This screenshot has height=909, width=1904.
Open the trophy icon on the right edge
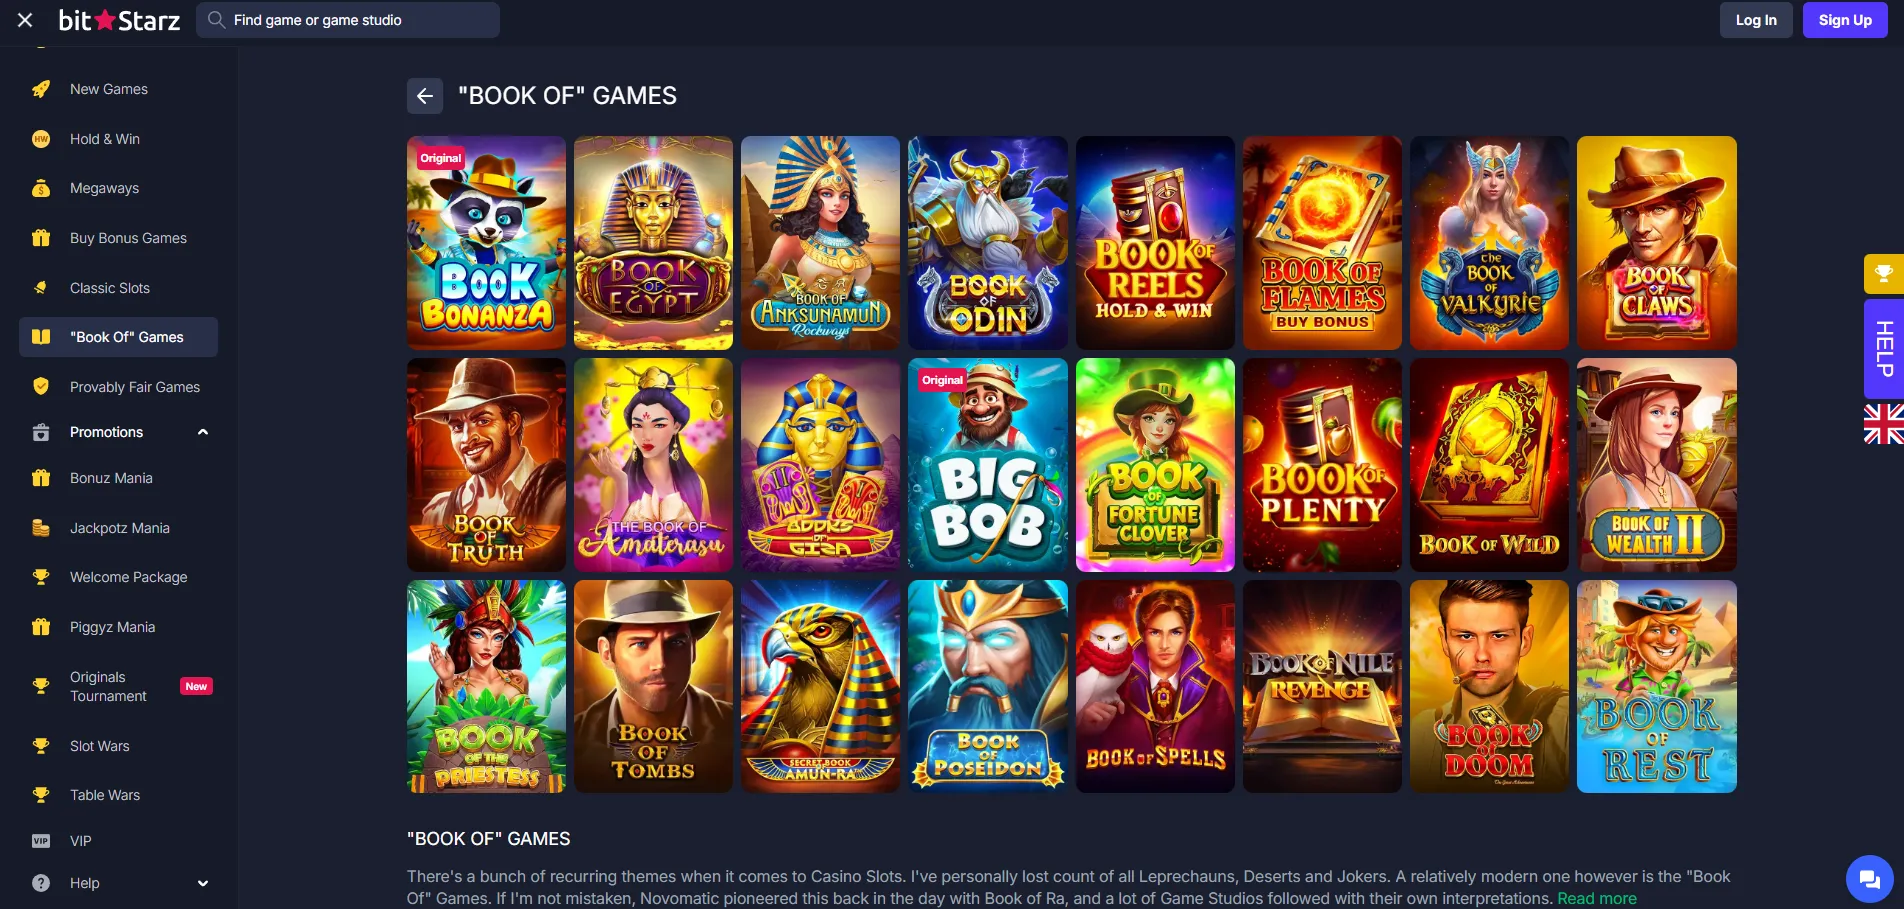(1884, 274)
